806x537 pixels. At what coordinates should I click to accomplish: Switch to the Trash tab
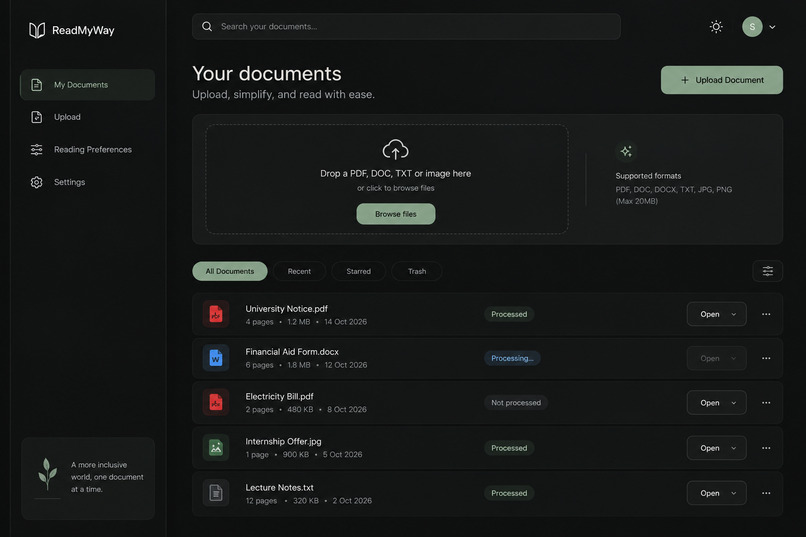(417, 271)
